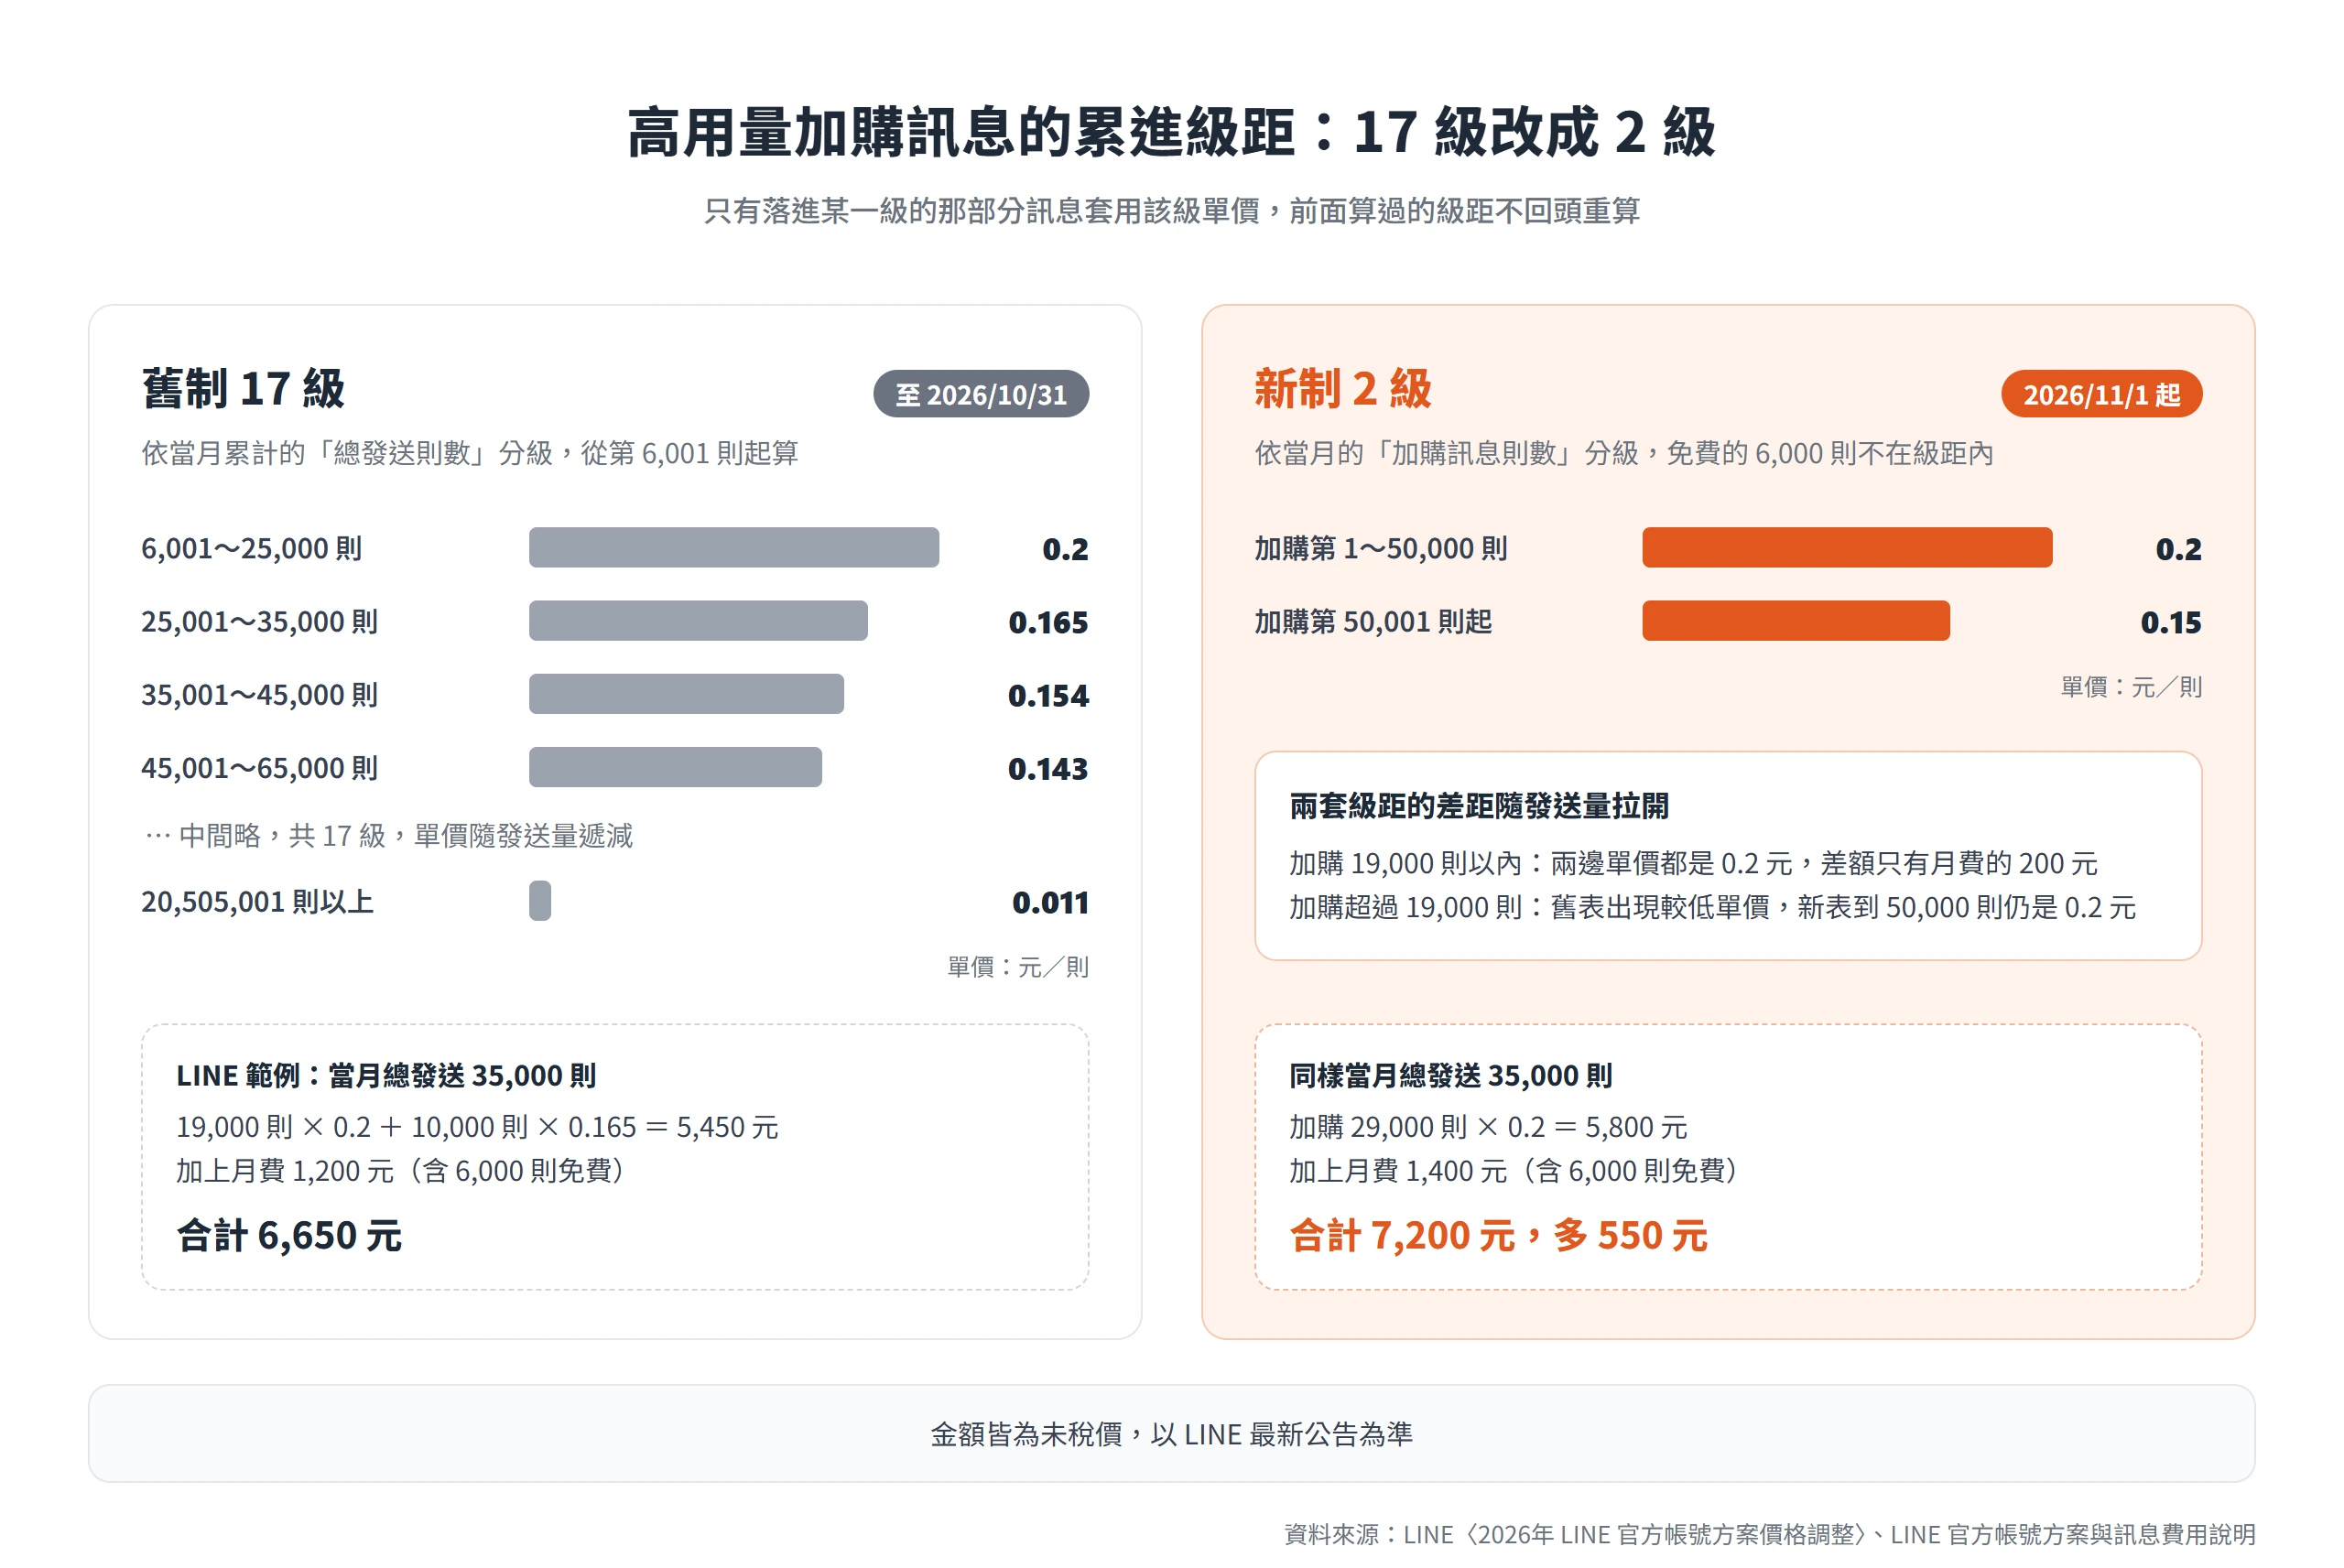Click the orange bar for 加購第 50,001 則起
Screen dimensions: 2344x1568
click(1795, 620)
